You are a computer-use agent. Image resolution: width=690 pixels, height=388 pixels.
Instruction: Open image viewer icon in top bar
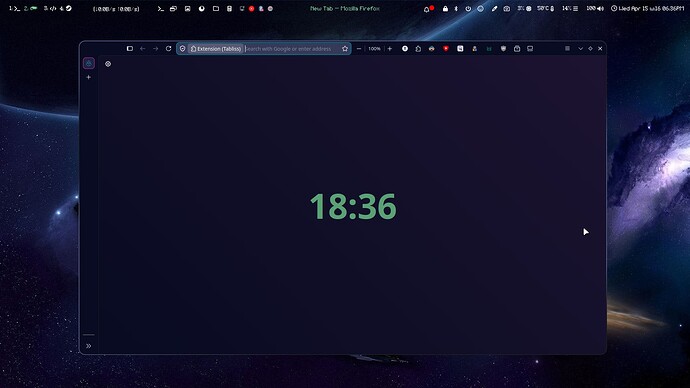[187, 8]
